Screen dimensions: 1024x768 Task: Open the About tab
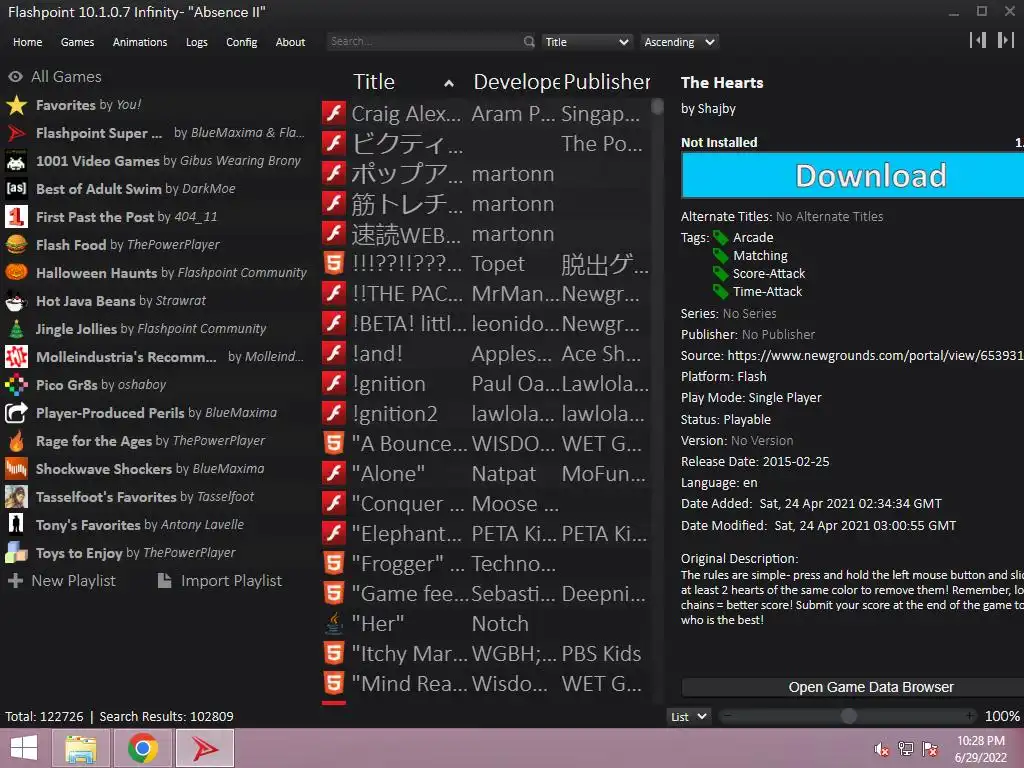point(290,42)
